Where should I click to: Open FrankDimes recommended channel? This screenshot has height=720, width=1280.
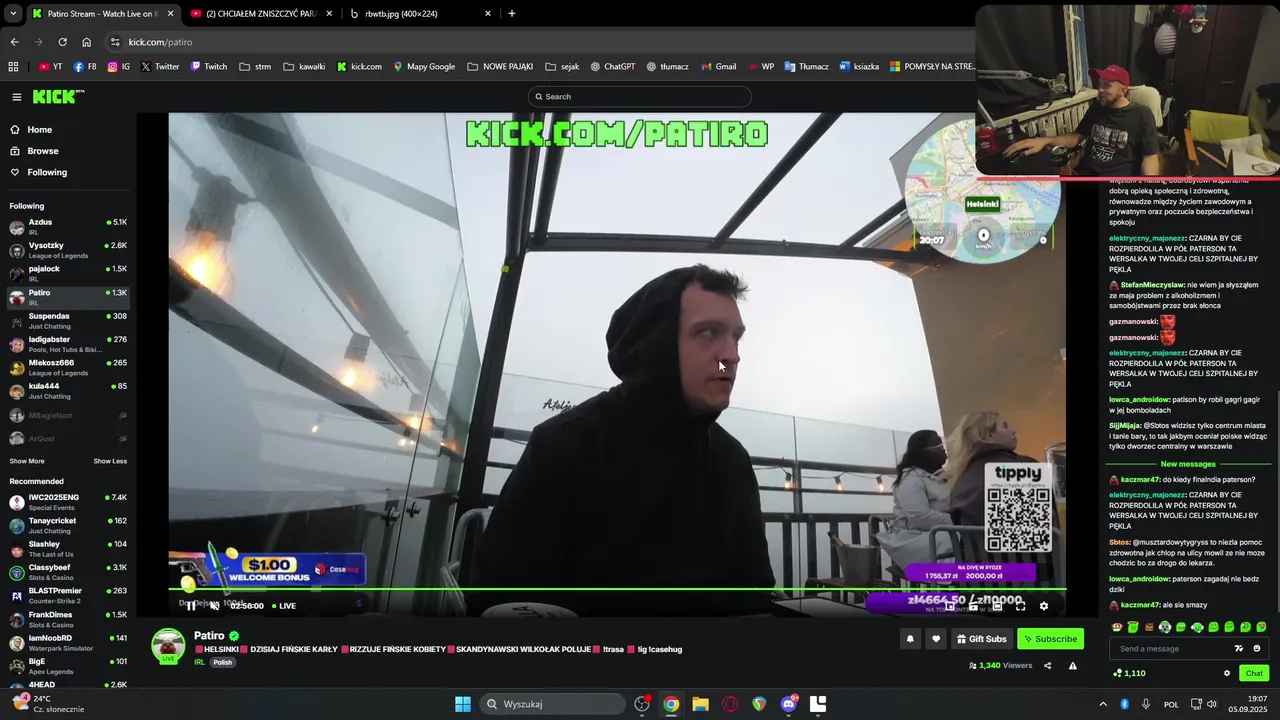(x=67, y=619)
